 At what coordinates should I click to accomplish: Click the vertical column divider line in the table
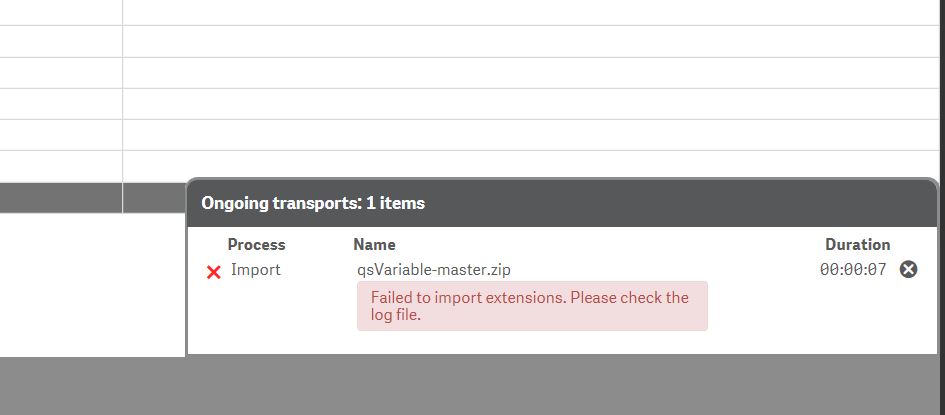pos(123,100)
